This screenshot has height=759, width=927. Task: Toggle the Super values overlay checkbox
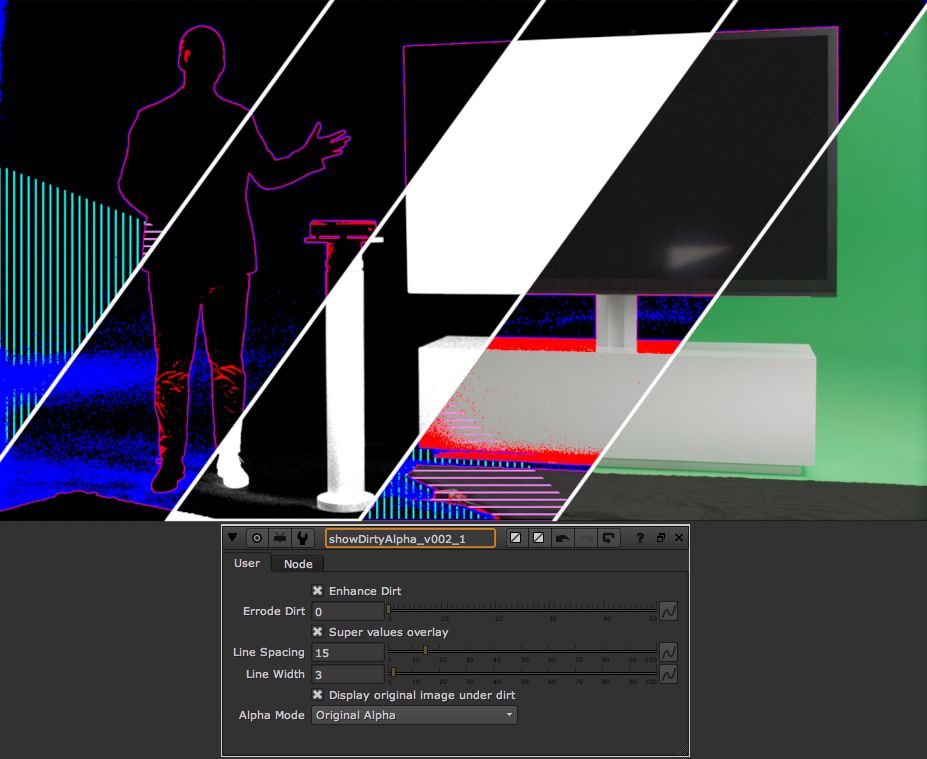[317, 632]
